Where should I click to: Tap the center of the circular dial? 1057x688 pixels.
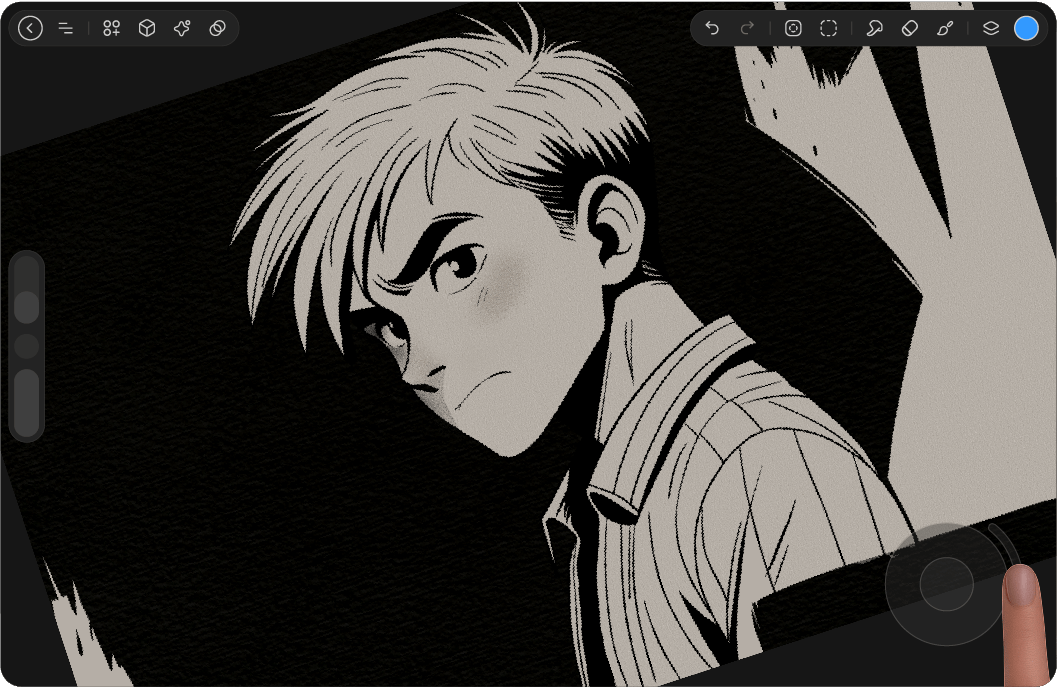946,584
